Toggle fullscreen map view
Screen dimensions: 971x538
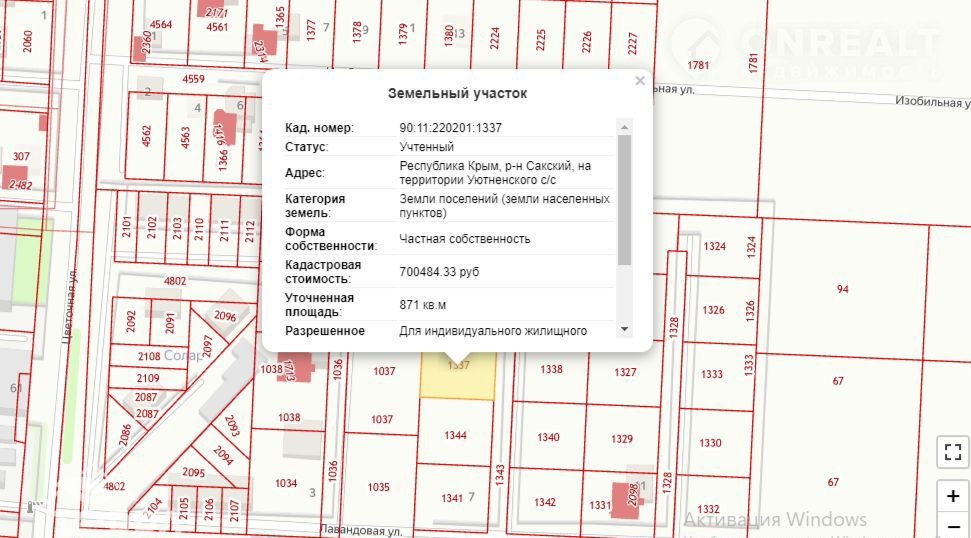click(x=952, y=452)
